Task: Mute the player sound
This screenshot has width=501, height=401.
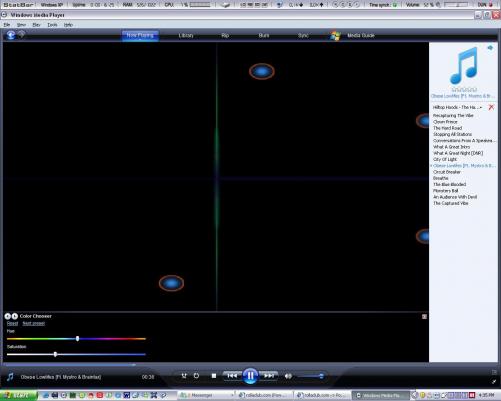Action: point(288,376)
